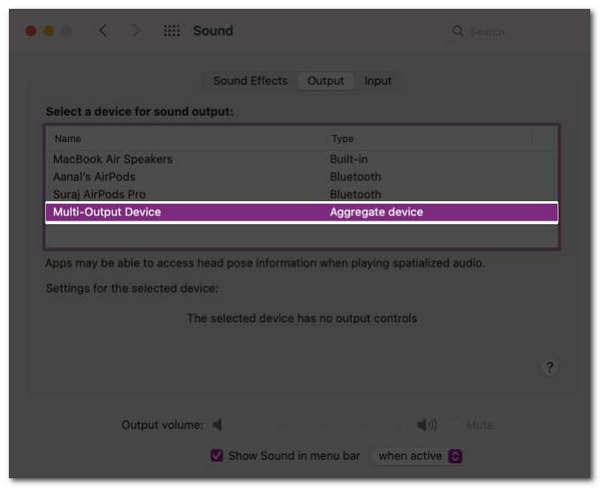This screenshot has height=488, width=600.
Task: Uncheck Show Sound in menu bar
Action: tap(216, 456)
